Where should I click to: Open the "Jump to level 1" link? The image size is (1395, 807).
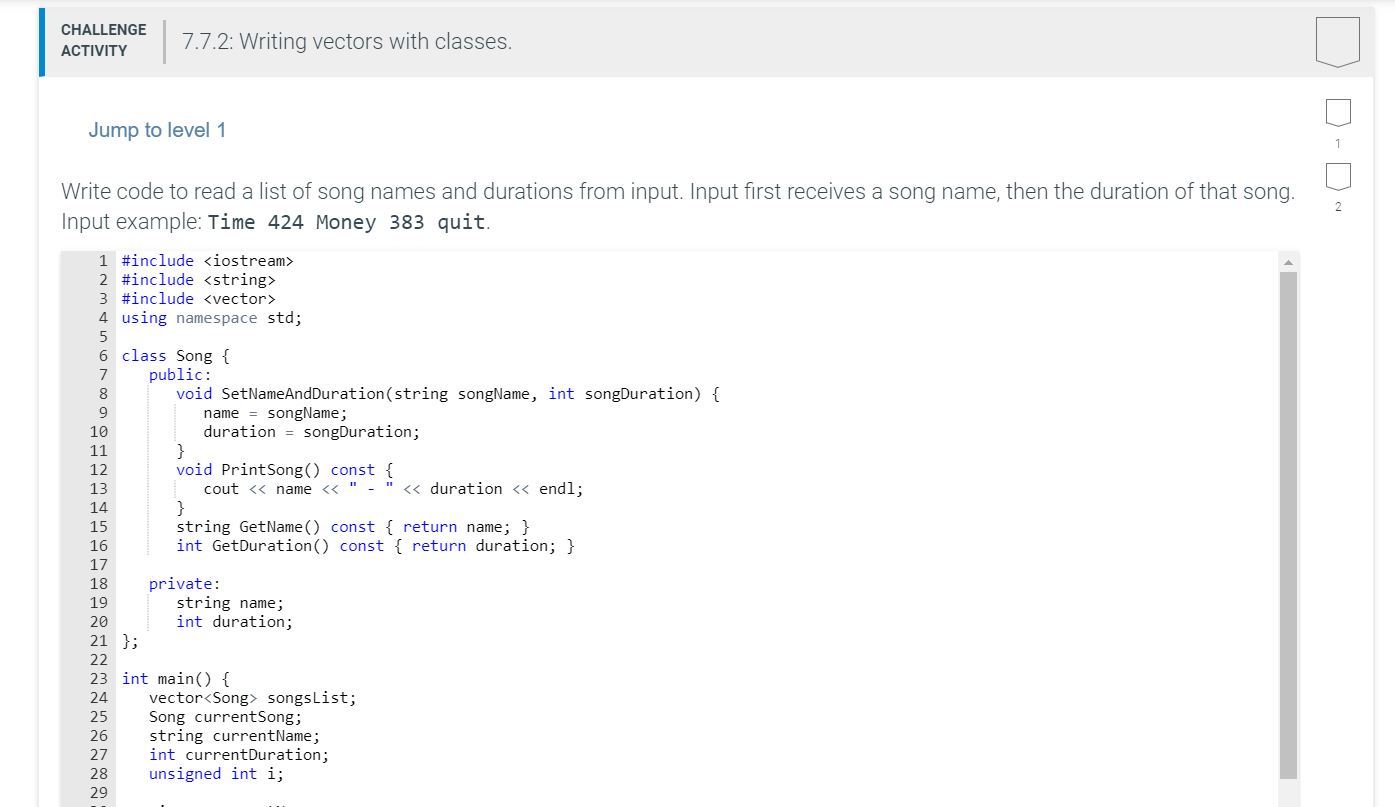(x=157, y=129)
